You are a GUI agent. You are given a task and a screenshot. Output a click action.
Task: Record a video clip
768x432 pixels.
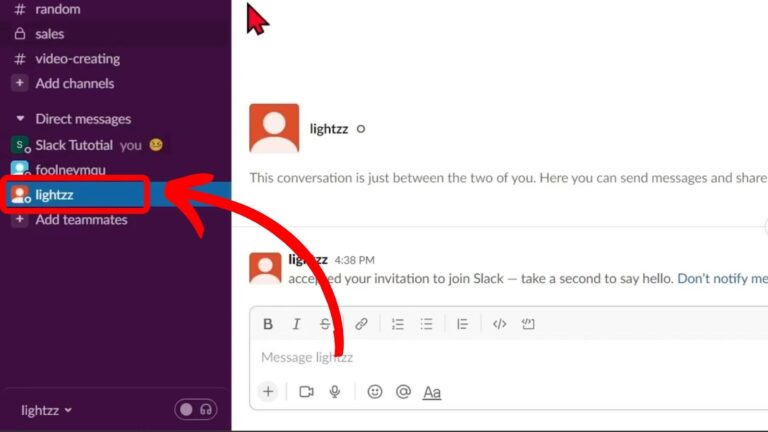[306, 392]
